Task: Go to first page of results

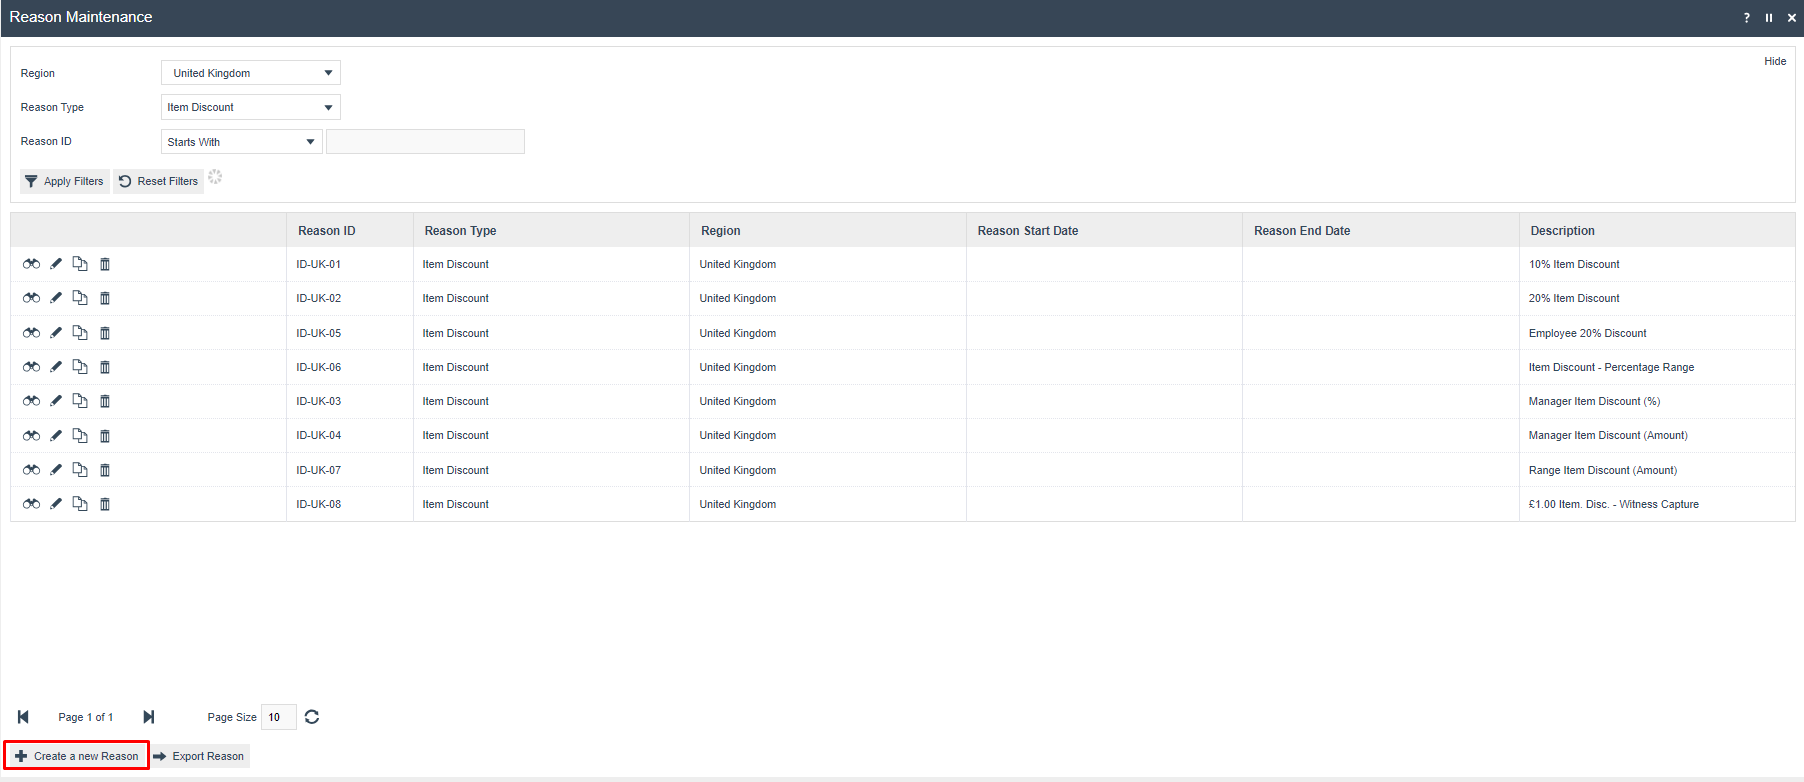Action: (x=23, y=717)
